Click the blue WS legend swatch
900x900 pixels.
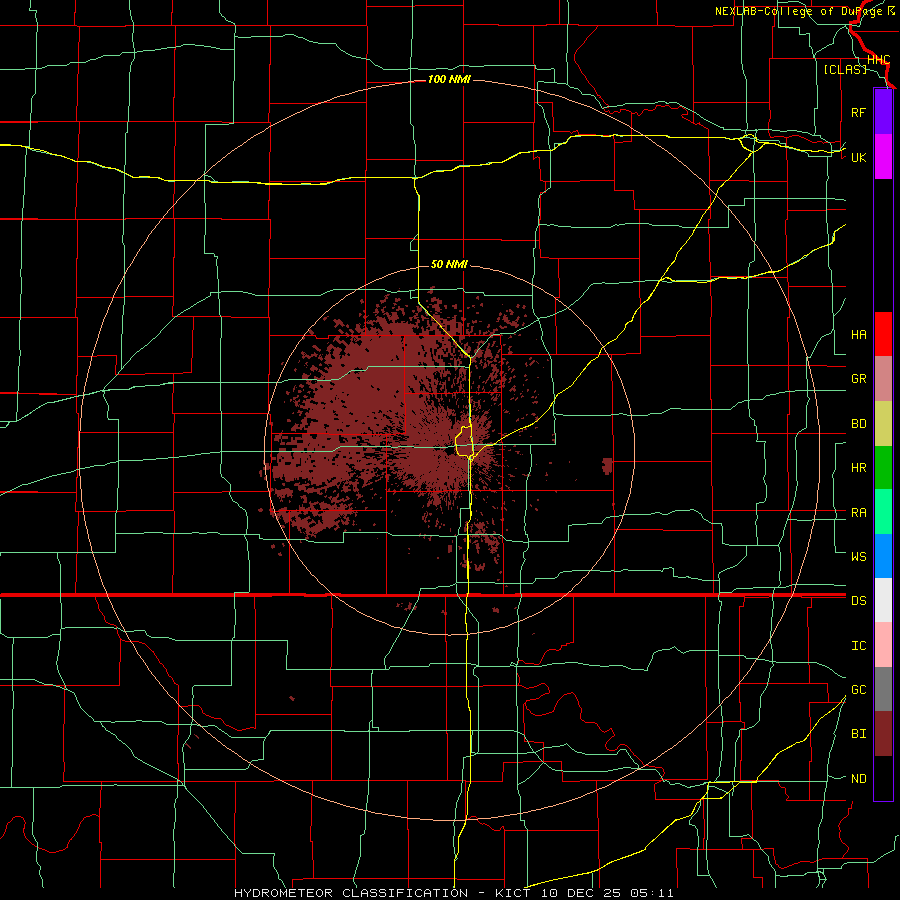tap(883, 556)
